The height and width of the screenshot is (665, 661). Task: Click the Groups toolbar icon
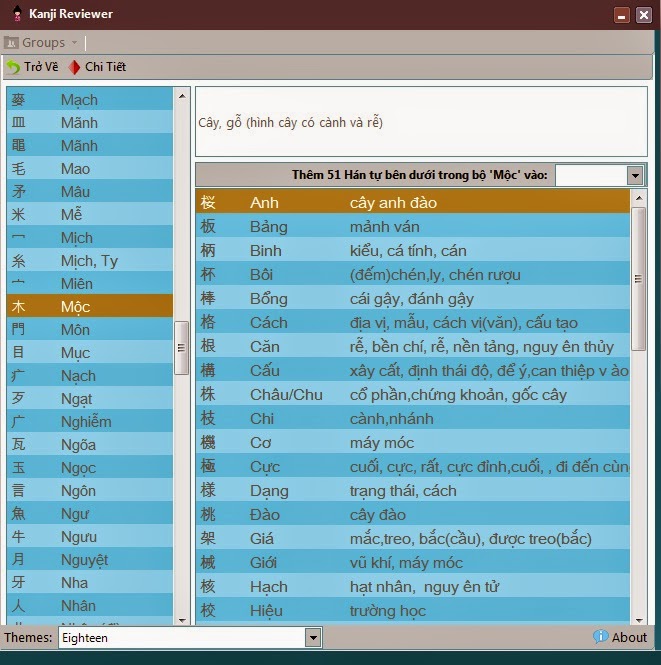(11, 42)
